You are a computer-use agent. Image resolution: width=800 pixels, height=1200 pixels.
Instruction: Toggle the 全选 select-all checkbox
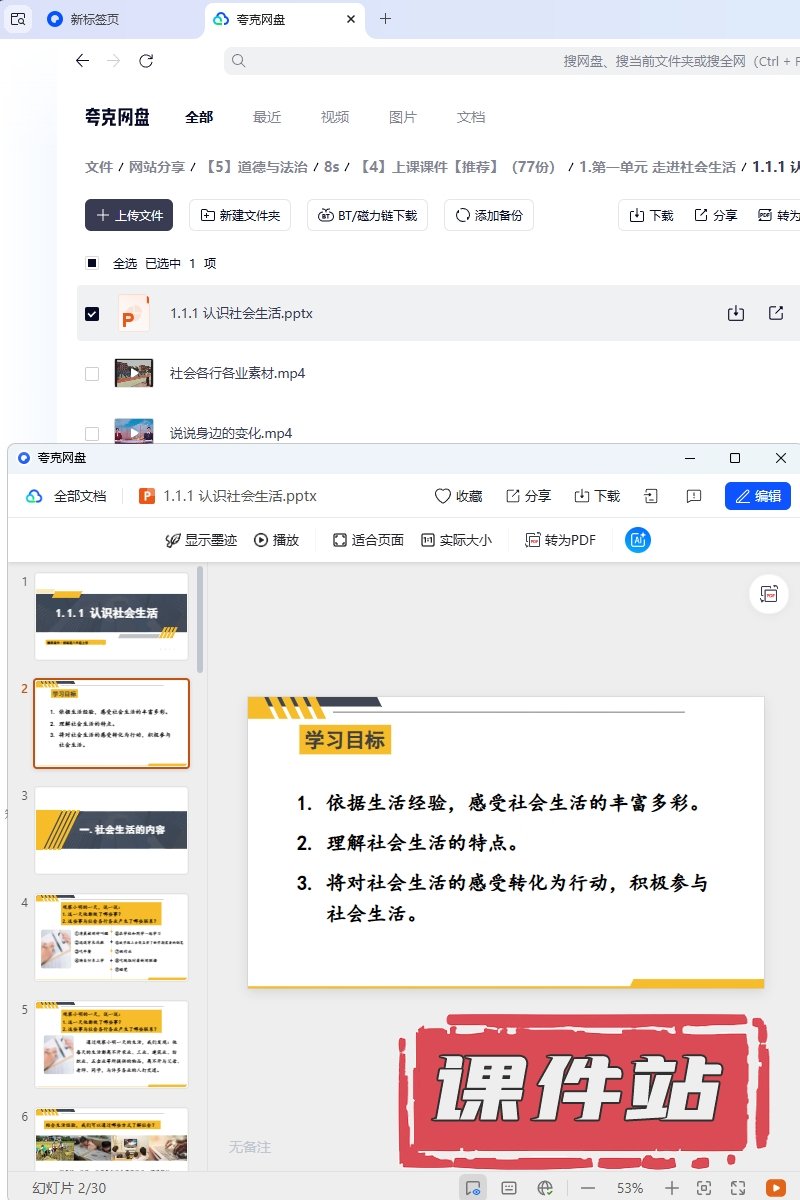pos(92,264)
